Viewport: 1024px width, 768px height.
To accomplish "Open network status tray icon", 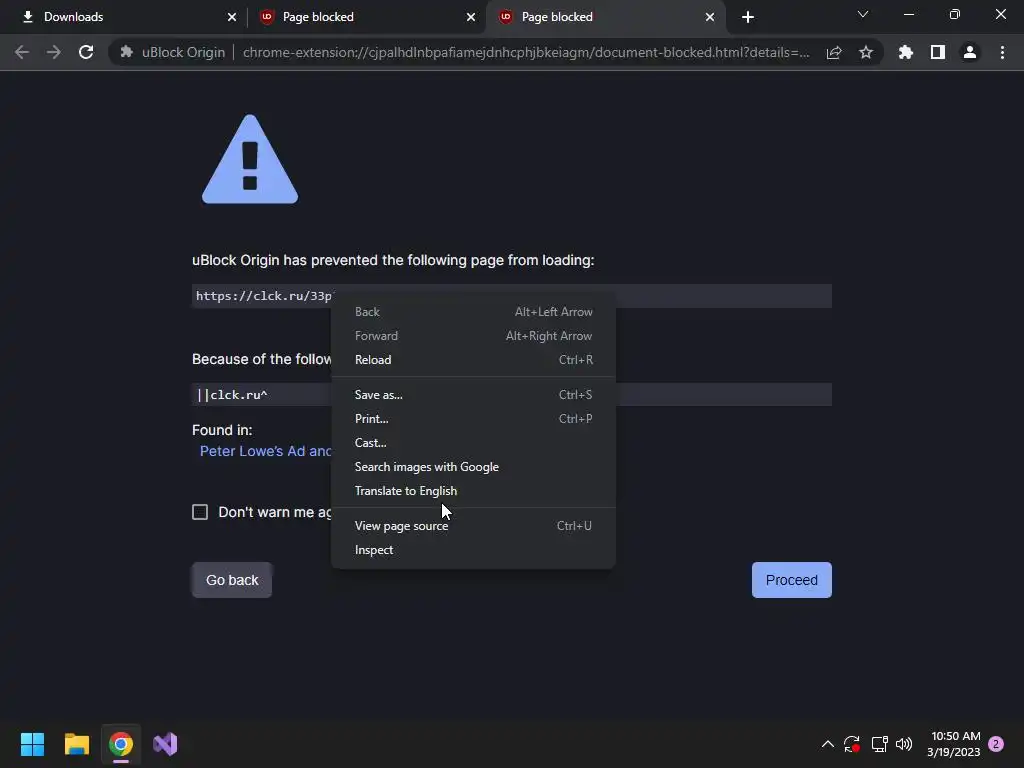I will 879,744.
